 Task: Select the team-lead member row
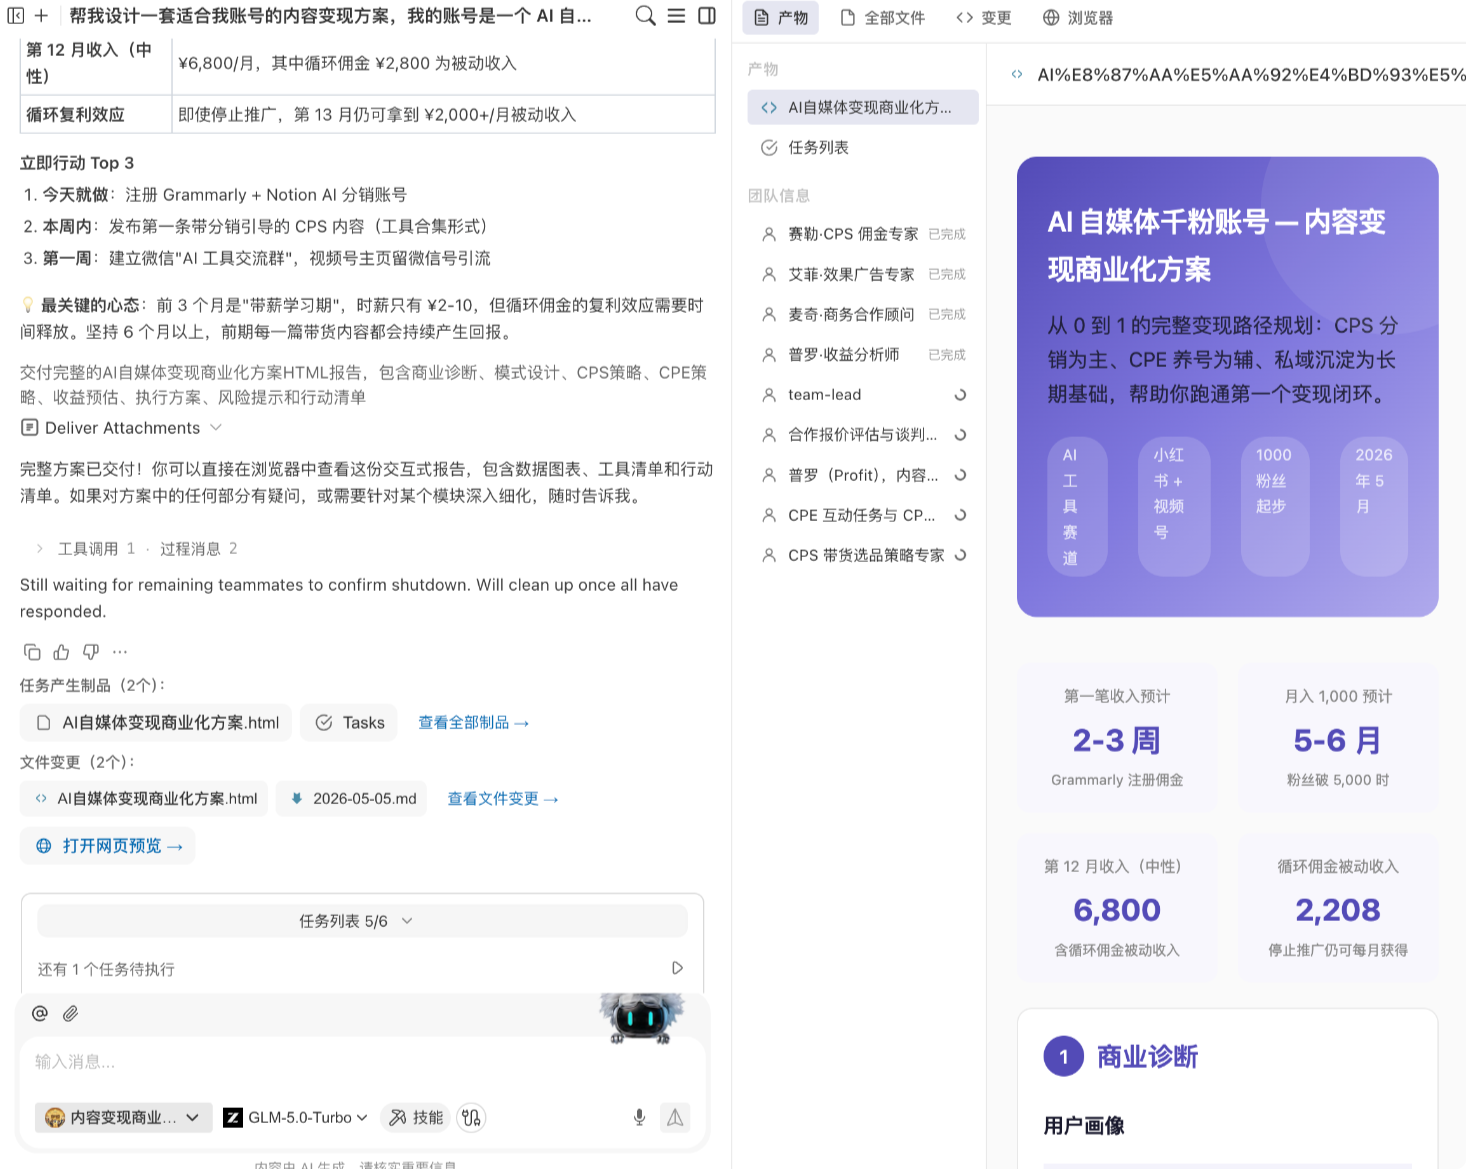click(863, 394)
